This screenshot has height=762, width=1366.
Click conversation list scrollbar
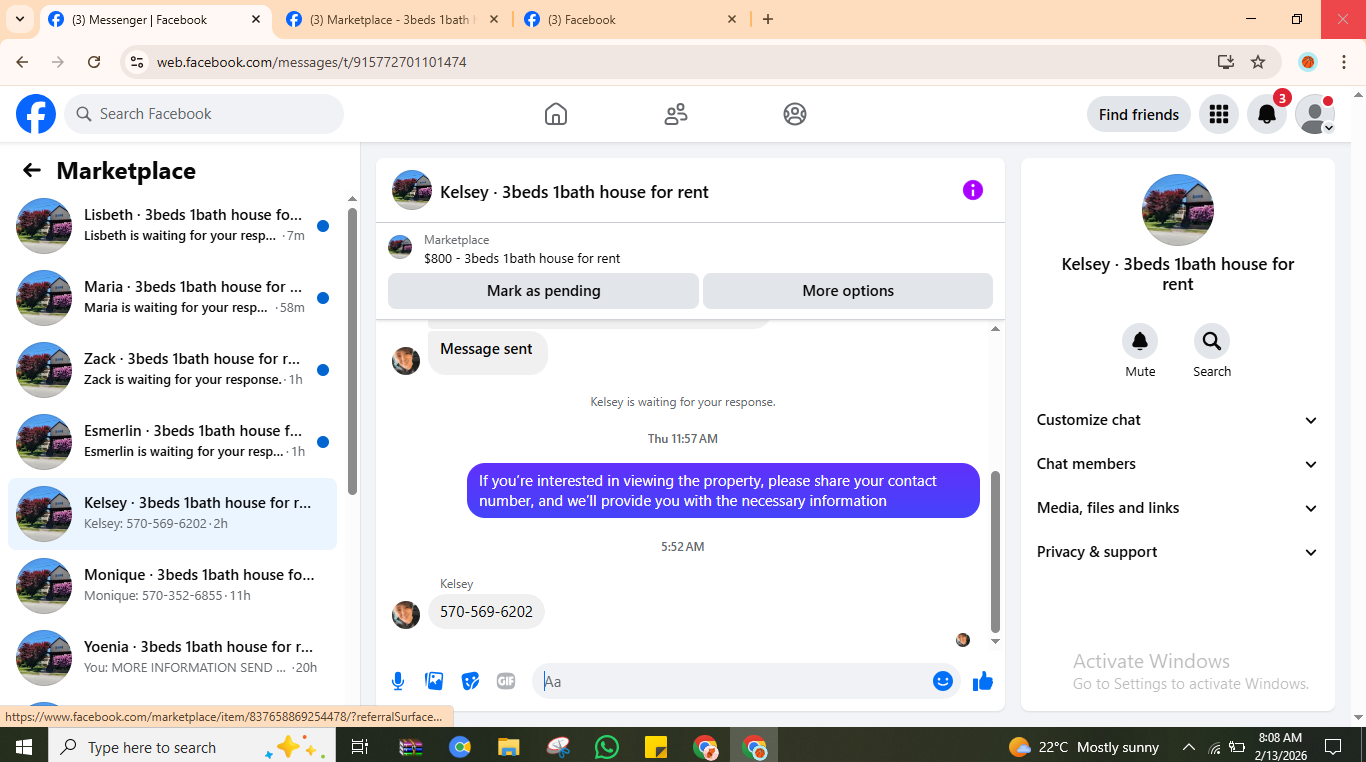click(352, 351)
